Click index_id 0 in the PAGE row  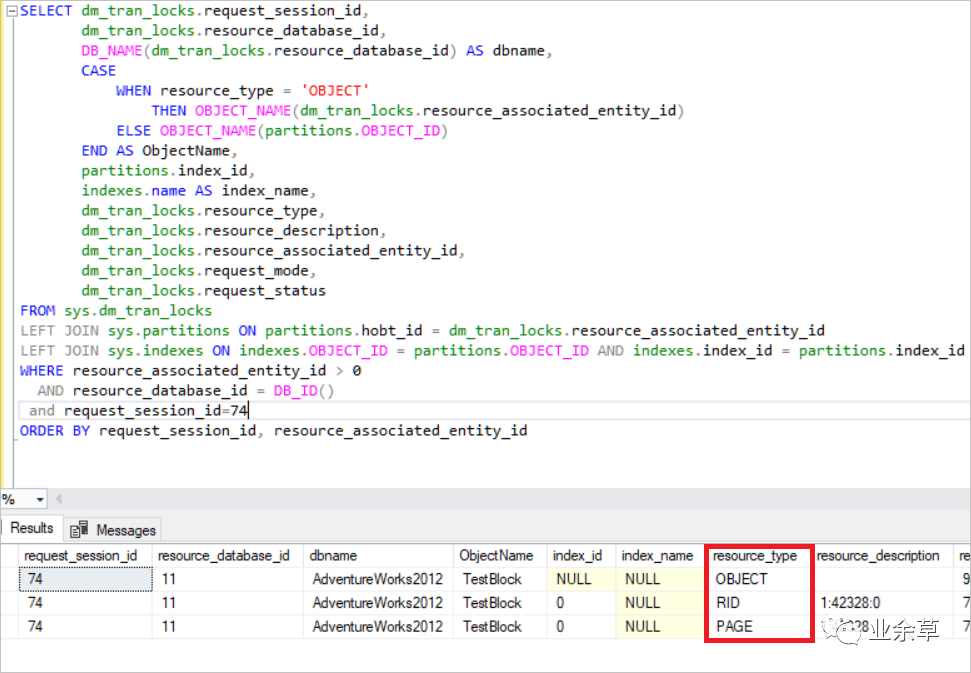pyautogui.click(x=581, y=626)
